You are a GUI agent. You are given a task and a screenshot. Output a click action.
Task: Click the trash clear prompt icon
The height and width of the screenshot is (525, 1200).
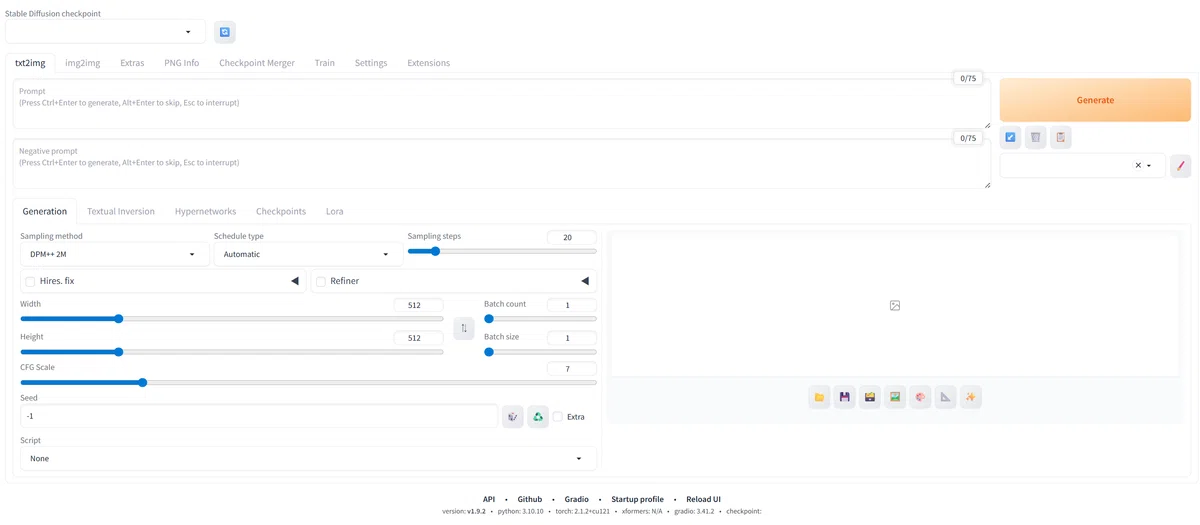click(1035, 137)
